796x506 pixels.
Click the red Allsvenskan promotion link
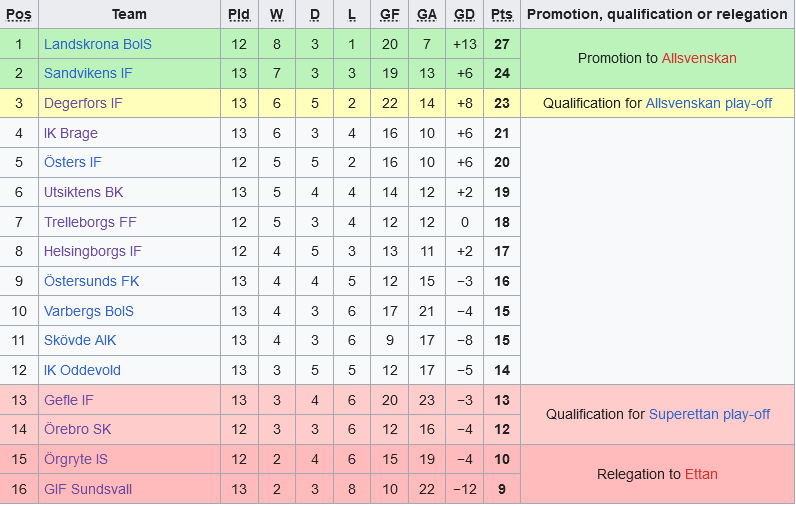click(699, 58)
